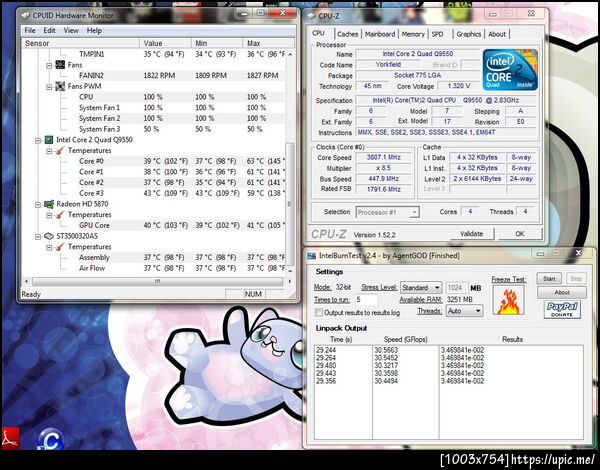
Task: Collapse the ST3500320AS drive node
Action: (x=38, y=237)
